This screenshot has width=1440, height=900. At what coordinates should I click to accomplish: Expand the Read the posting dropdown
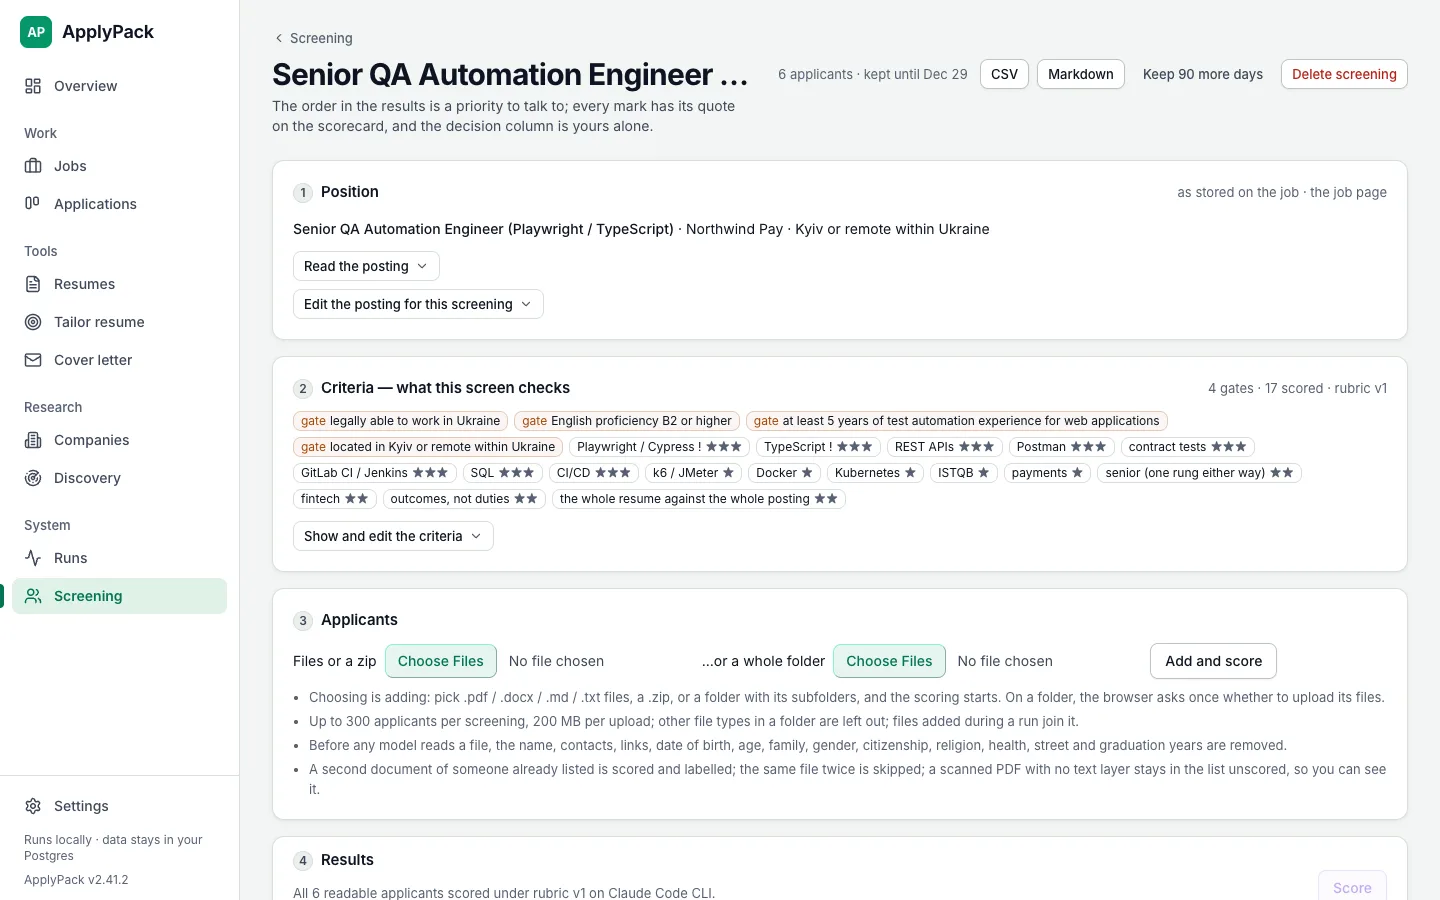tap(366, 266)
